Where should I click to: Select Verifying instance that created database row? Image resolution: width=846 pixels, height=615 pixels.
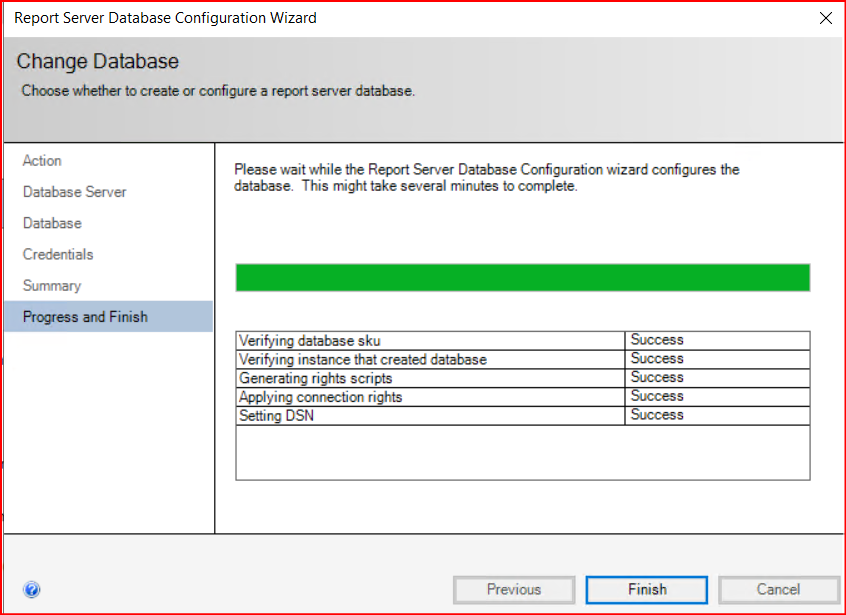point(362,359)
